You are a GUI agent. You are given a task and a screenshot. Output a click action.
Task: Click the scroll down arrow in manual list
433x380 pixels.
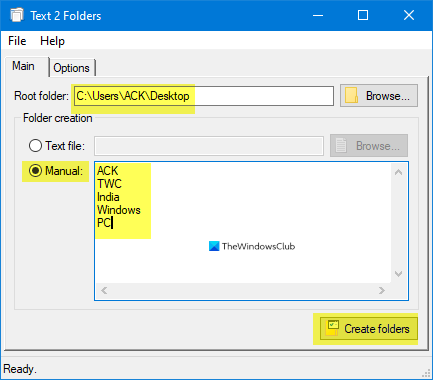tap(398, 274)
